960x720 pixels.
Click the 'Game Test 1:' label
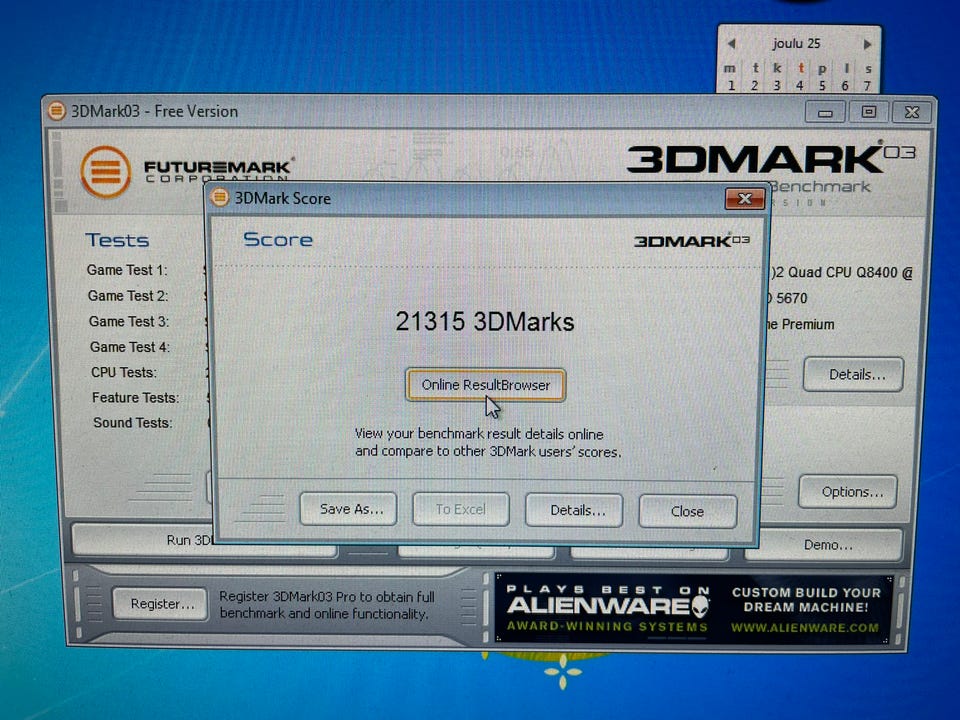(127, 270)
